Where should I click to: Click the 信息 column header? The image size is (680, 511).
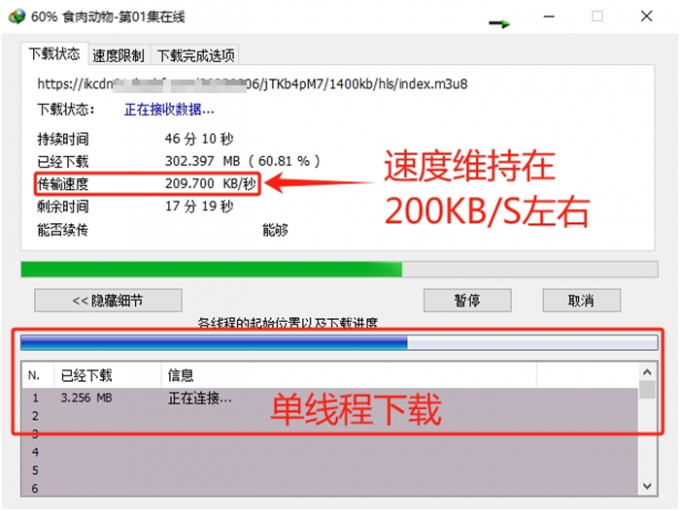(349, 375)
